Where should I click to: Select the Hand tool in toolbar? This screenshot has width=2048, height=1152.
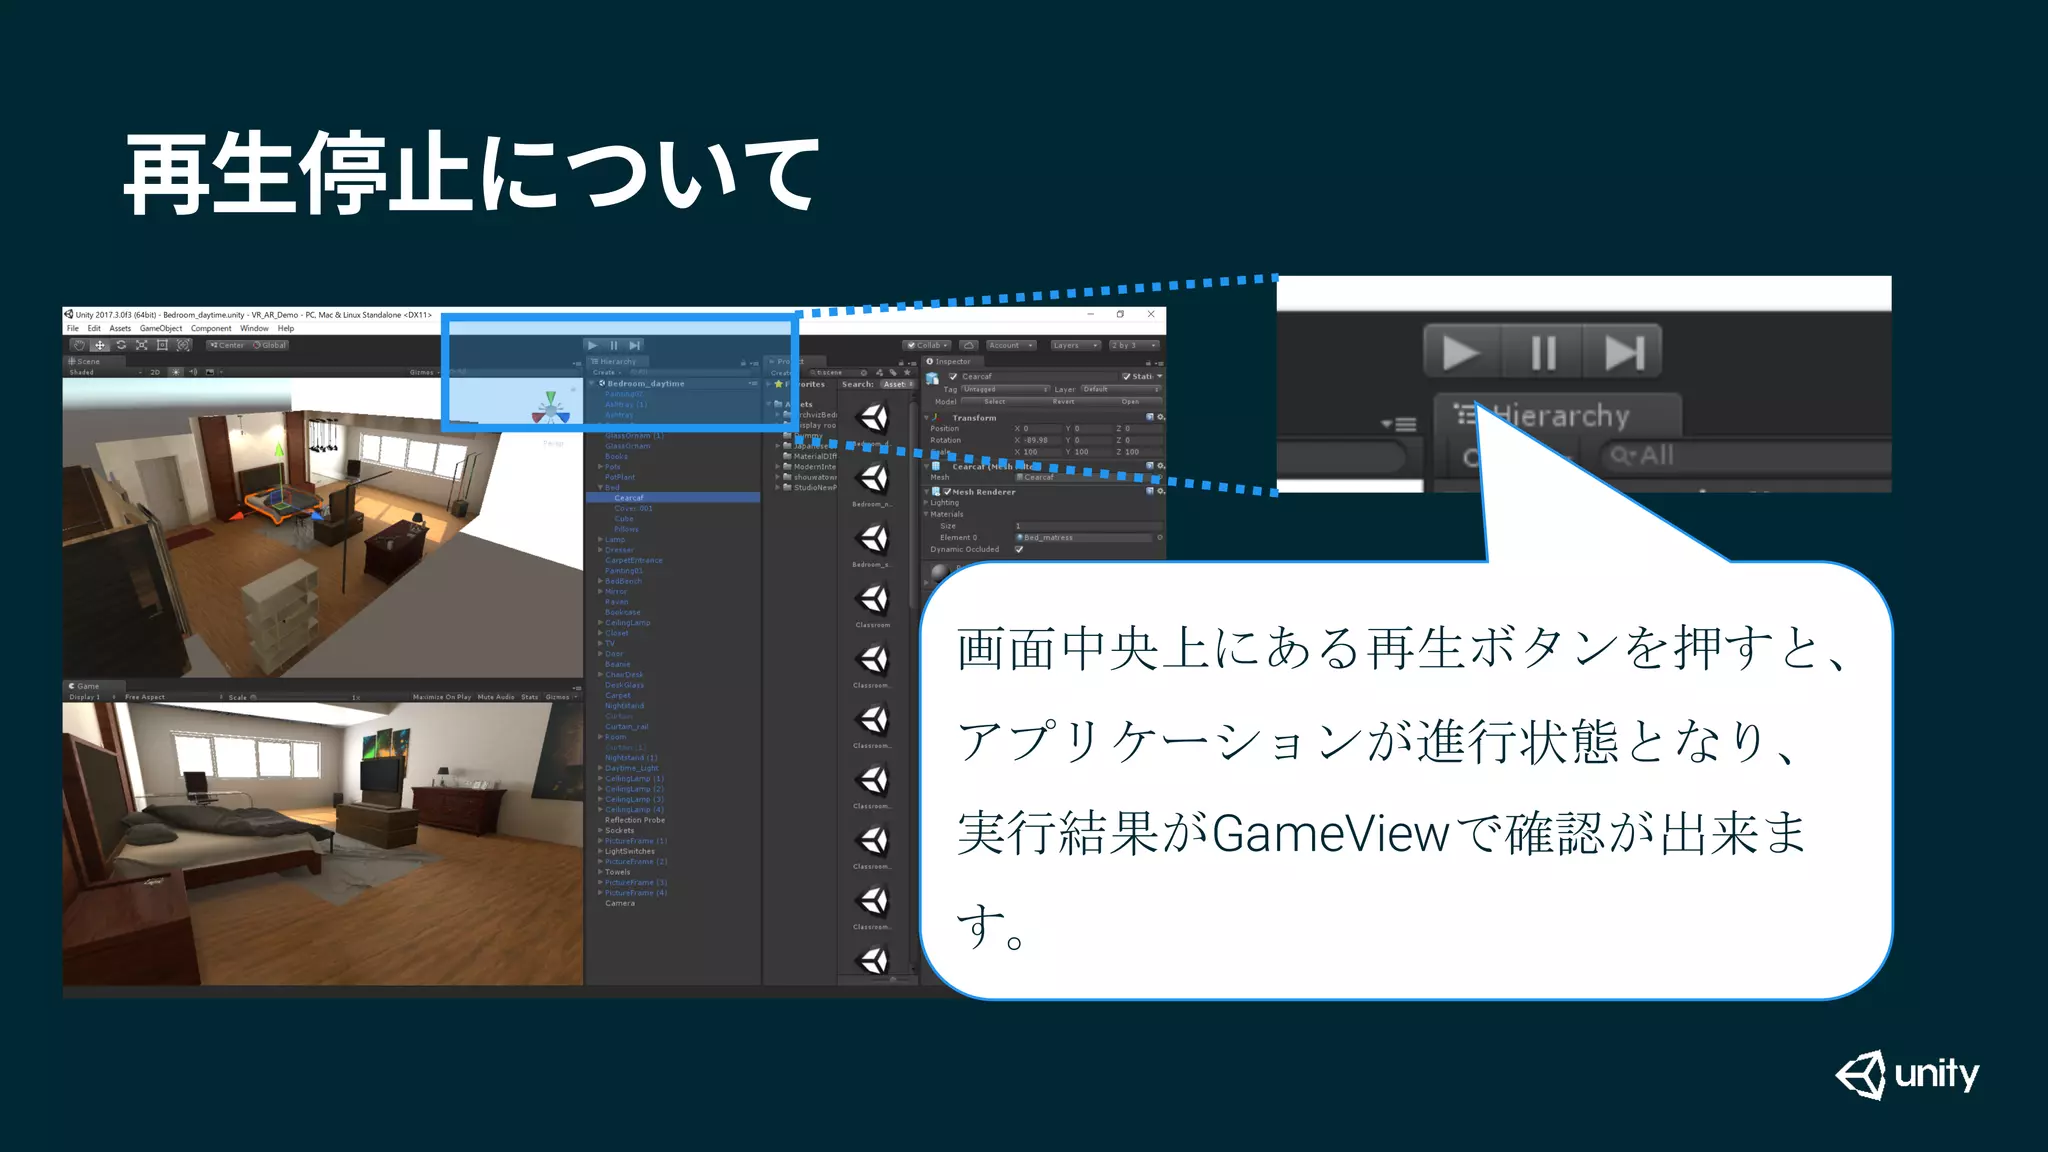point(79,345)
